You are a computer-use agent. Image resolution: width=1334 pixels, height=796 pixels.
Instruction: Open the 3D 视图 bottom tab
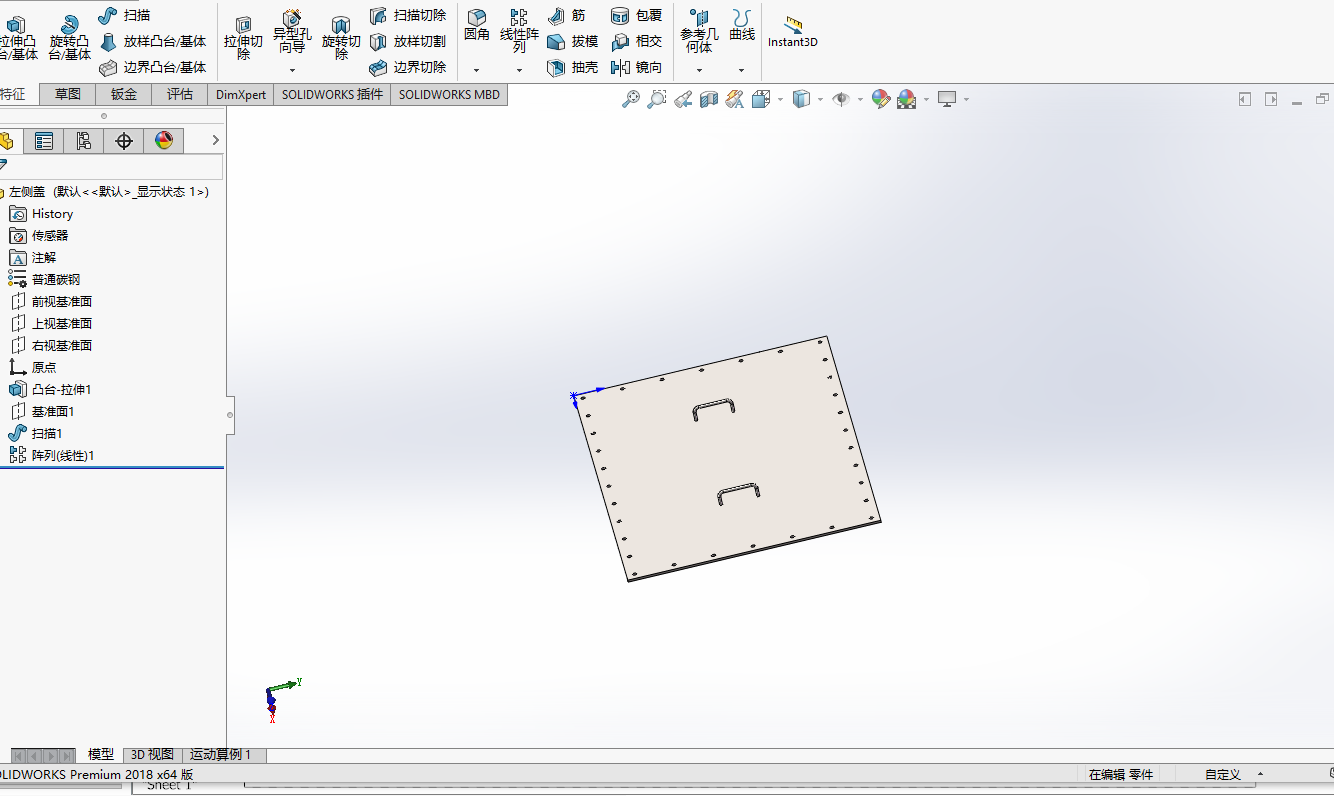pos(153,755)
